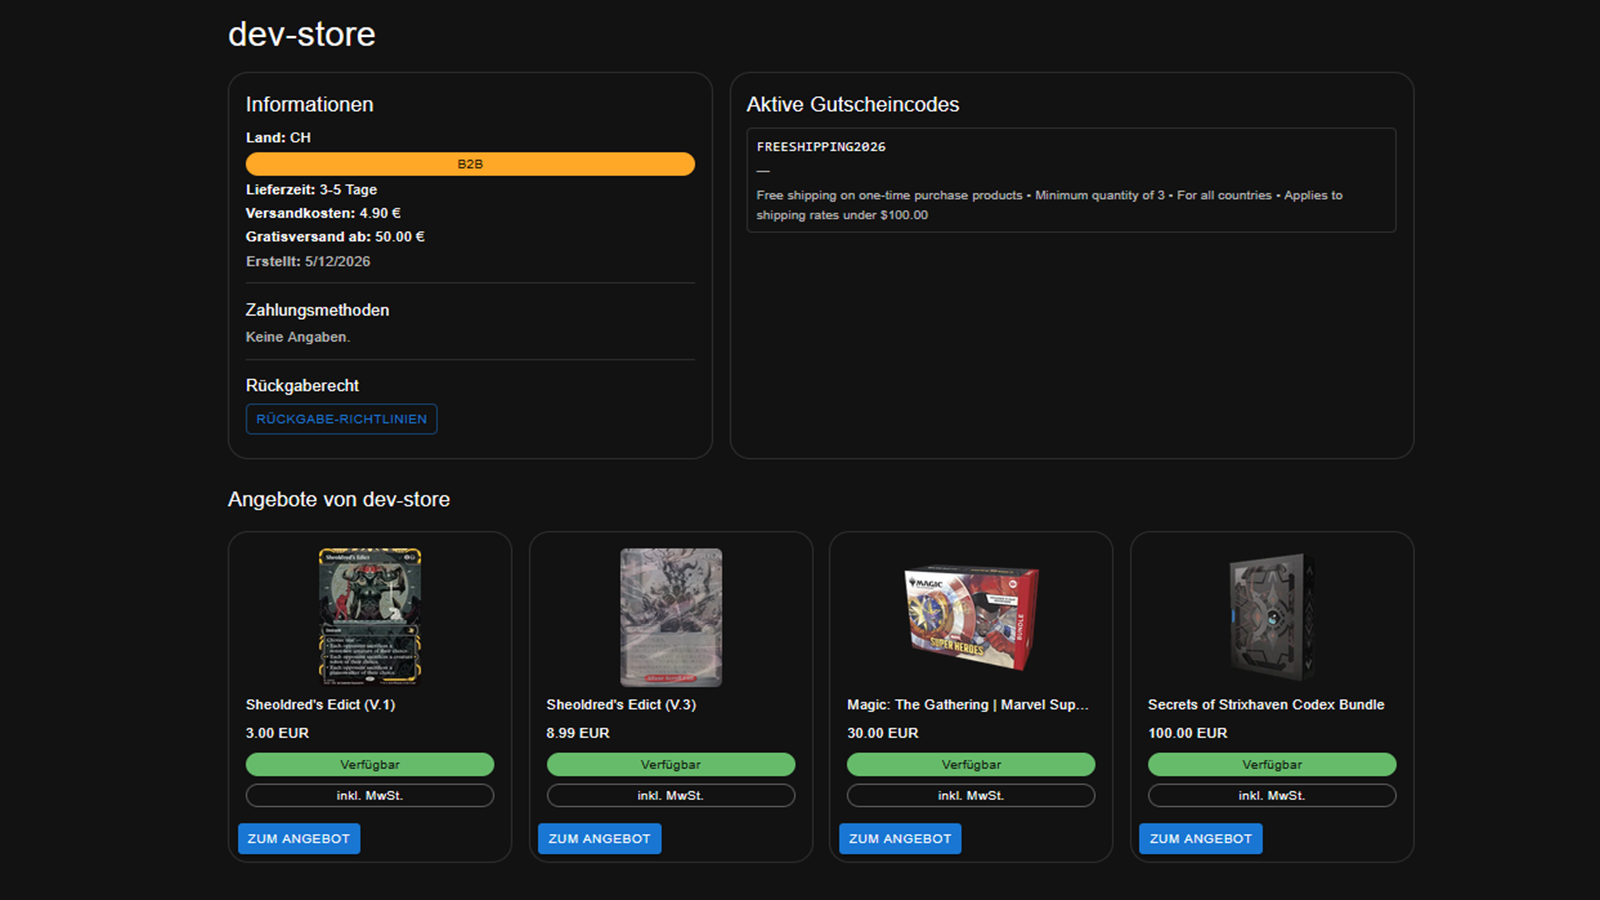Image resolution: width=1600 pixels, height=900 pixels.
Task: Click the 8.99 EUR price
Action: click(578, 733)
